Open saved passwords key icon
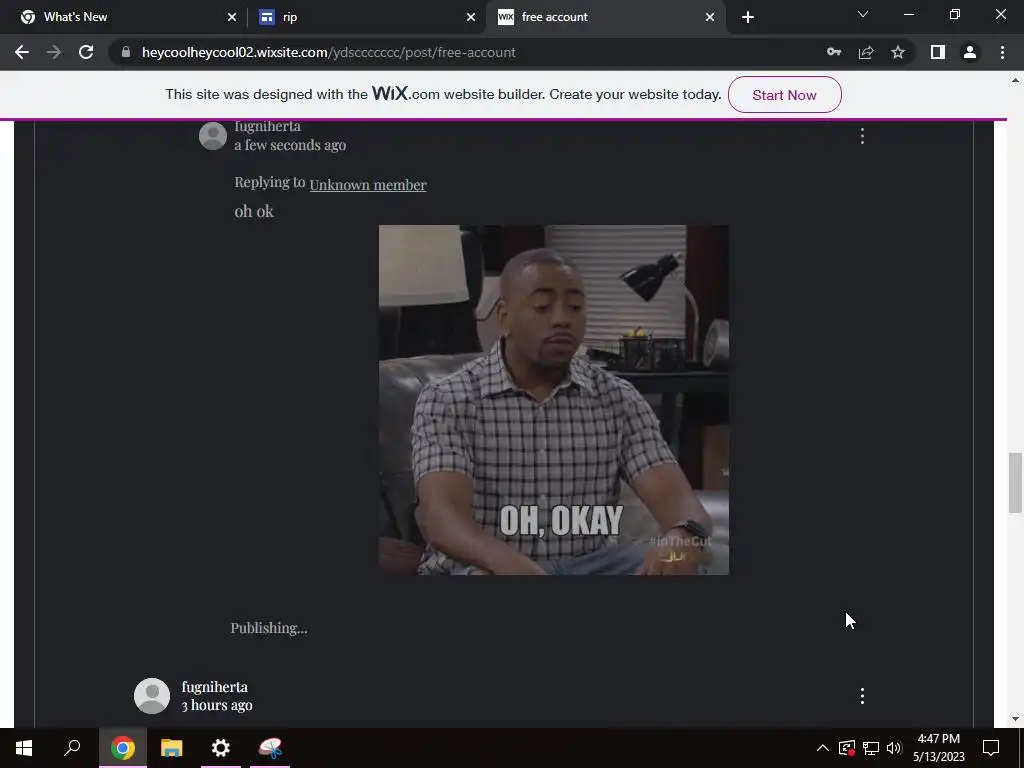 point(834,52)
